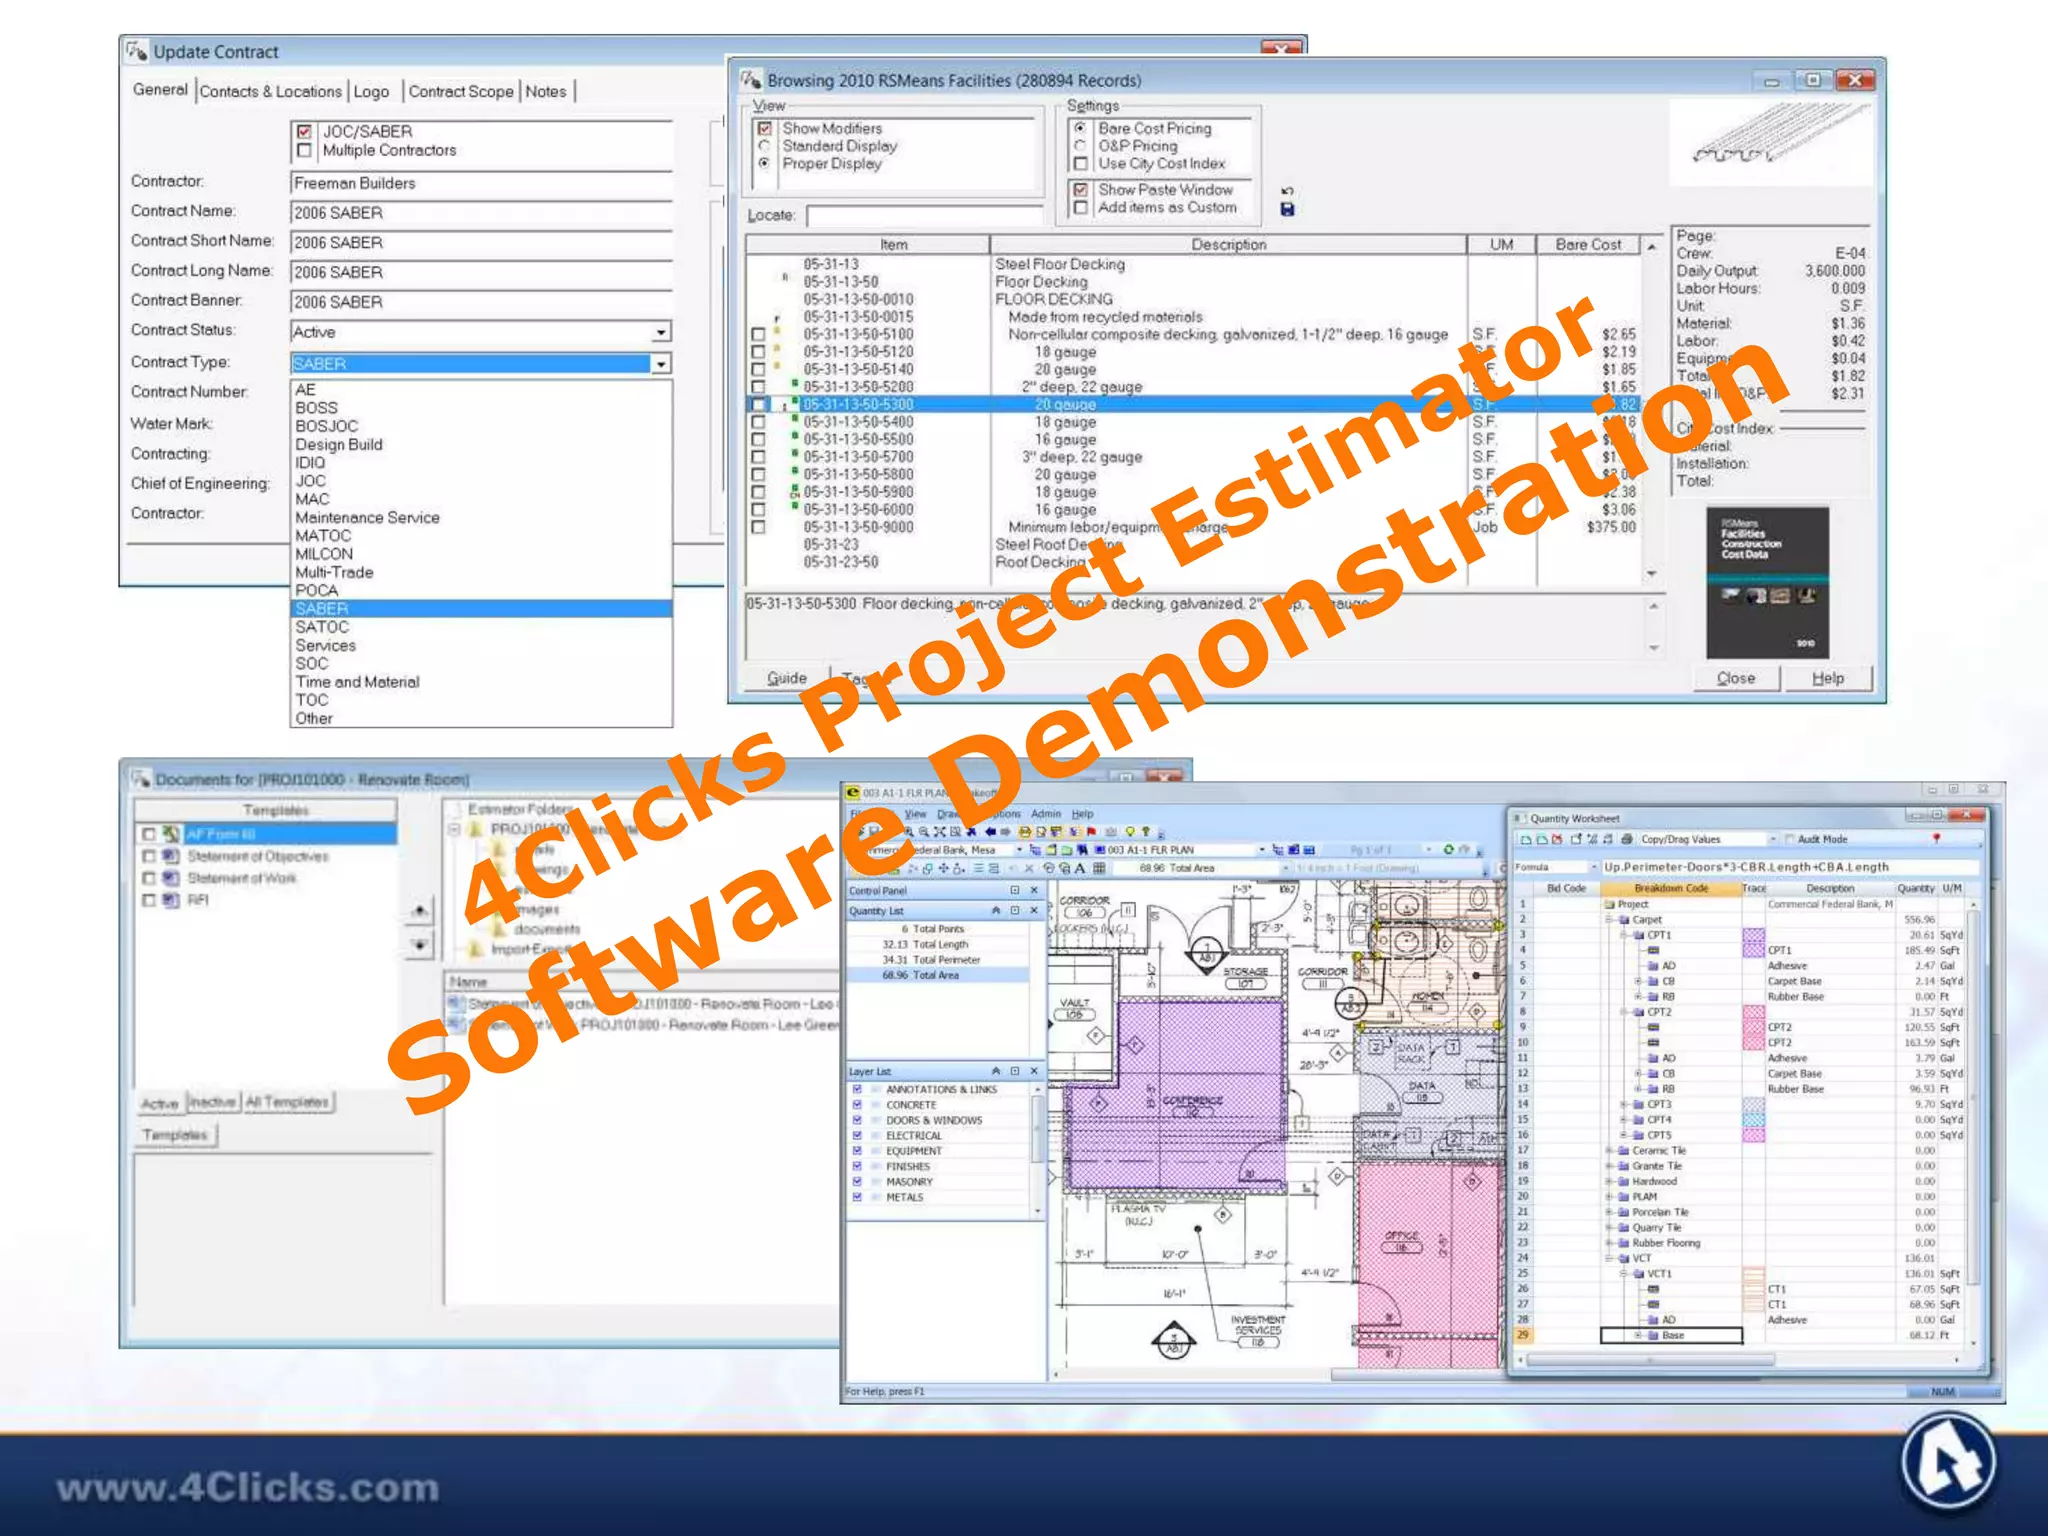The width and height of the screenshot is (2048, 1536).
Task: Toggle Show Modifiers checkbox
Action: pos(765,129)
